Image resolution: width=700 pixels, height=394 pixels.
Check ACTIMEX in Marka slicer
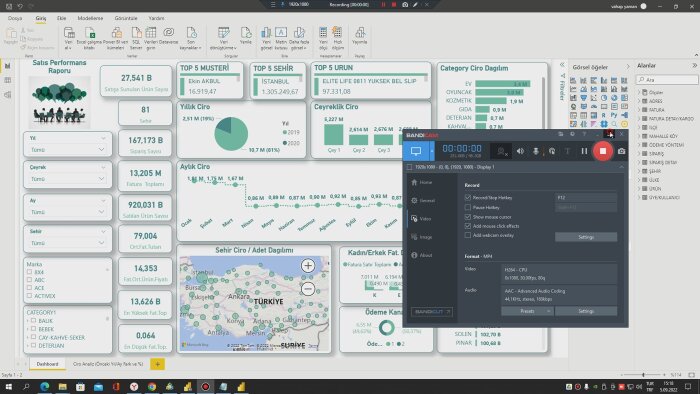29,296
